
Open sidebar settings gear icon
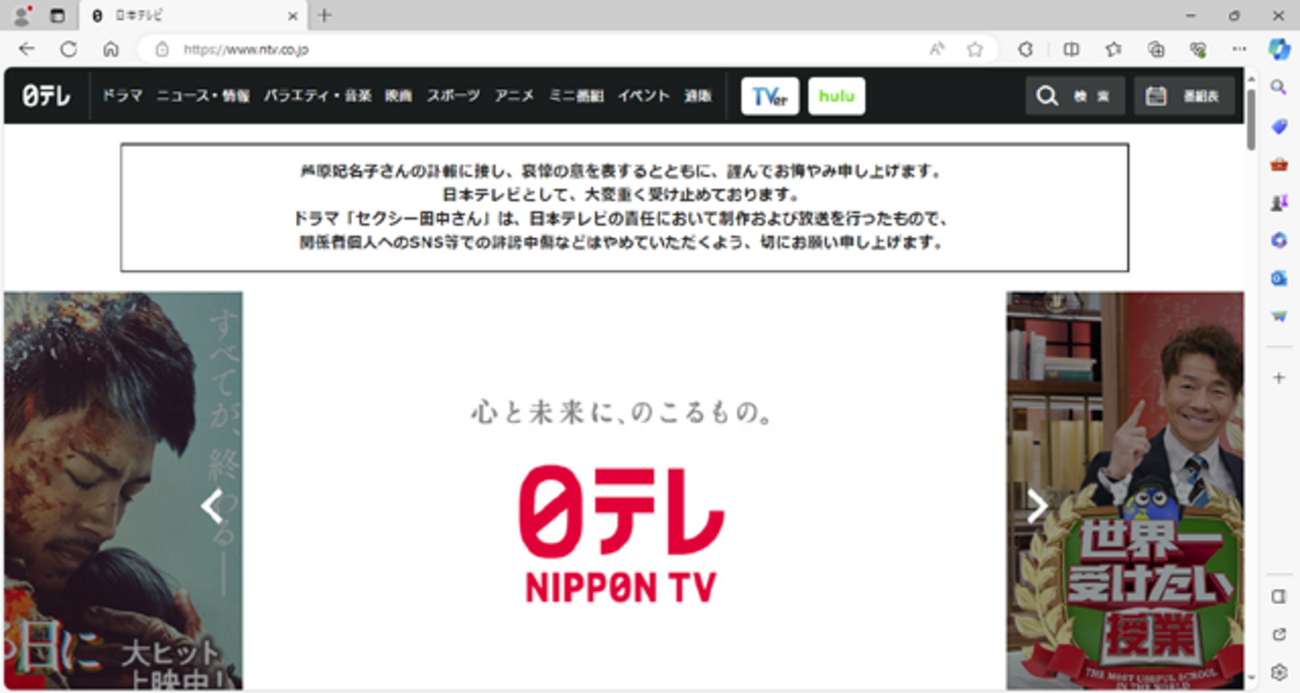tap(1278, 672)
